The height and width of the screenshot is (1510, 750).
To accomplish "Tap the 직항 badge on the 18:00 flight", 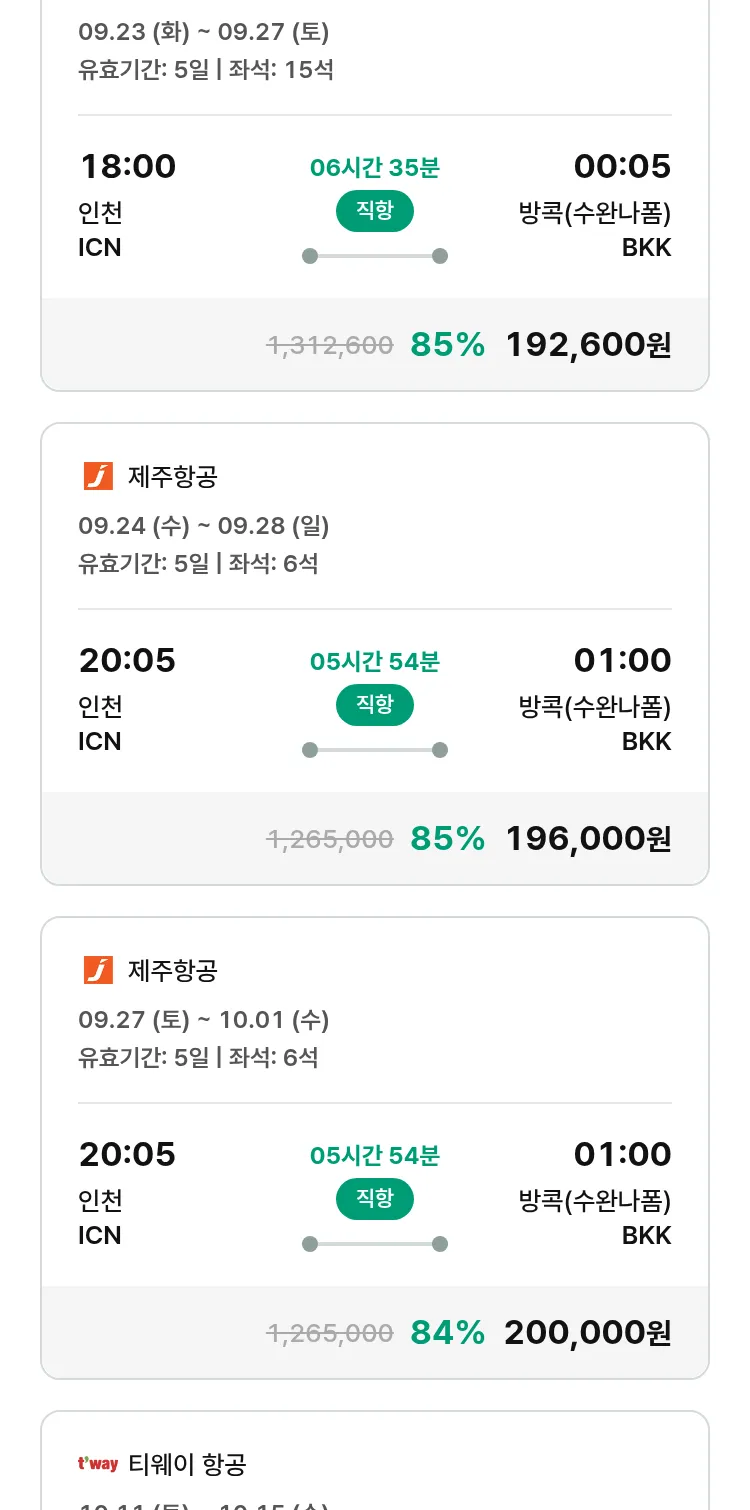I will click(x=375, y=211).
